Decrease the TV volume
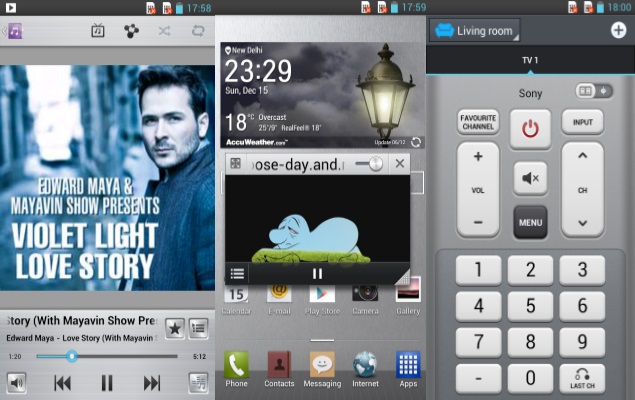This screenshot has width=635, height=400. point(478,222)
